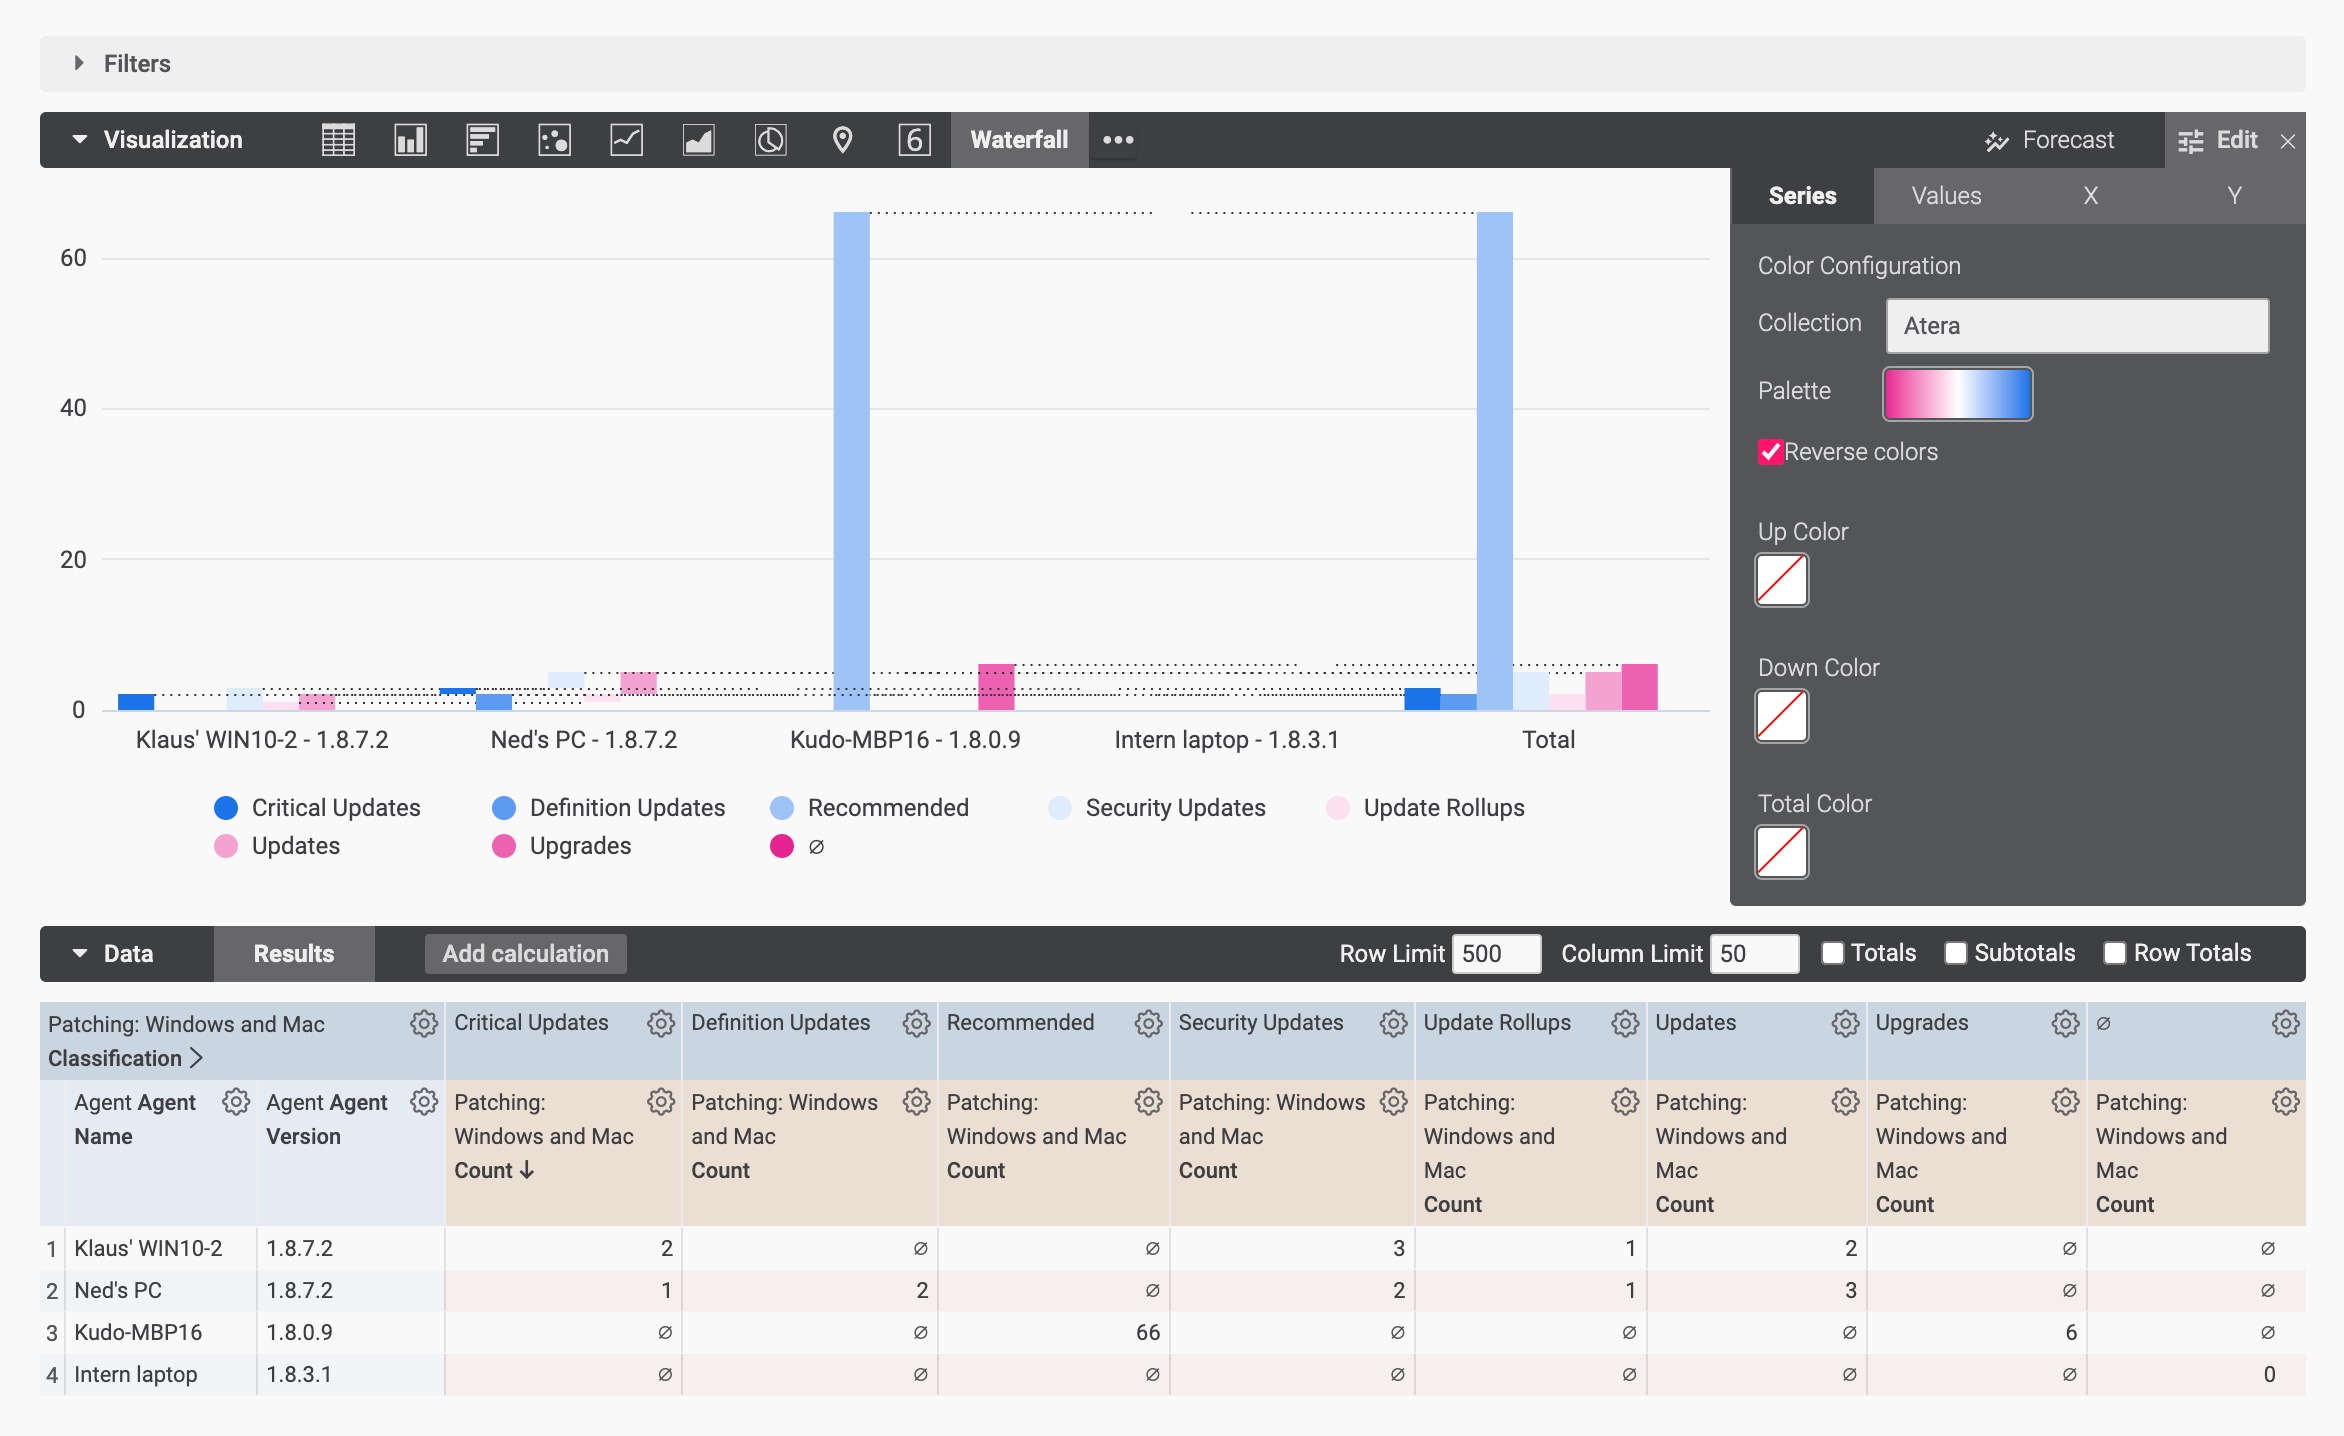Open gear menu for Updates pivot
Image resolution: width=2344 pixels, height=1436 pixels.
click(1845, 1023)
